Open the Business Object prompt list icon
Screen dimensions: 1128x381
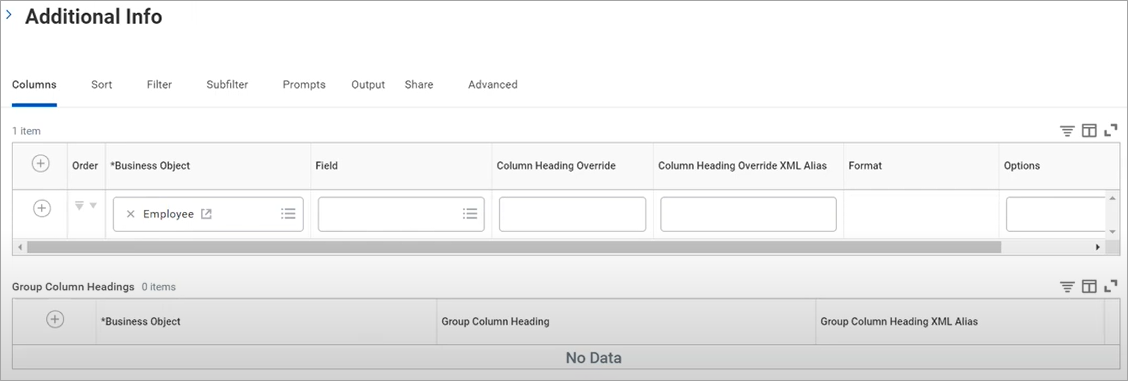[288, 214]
